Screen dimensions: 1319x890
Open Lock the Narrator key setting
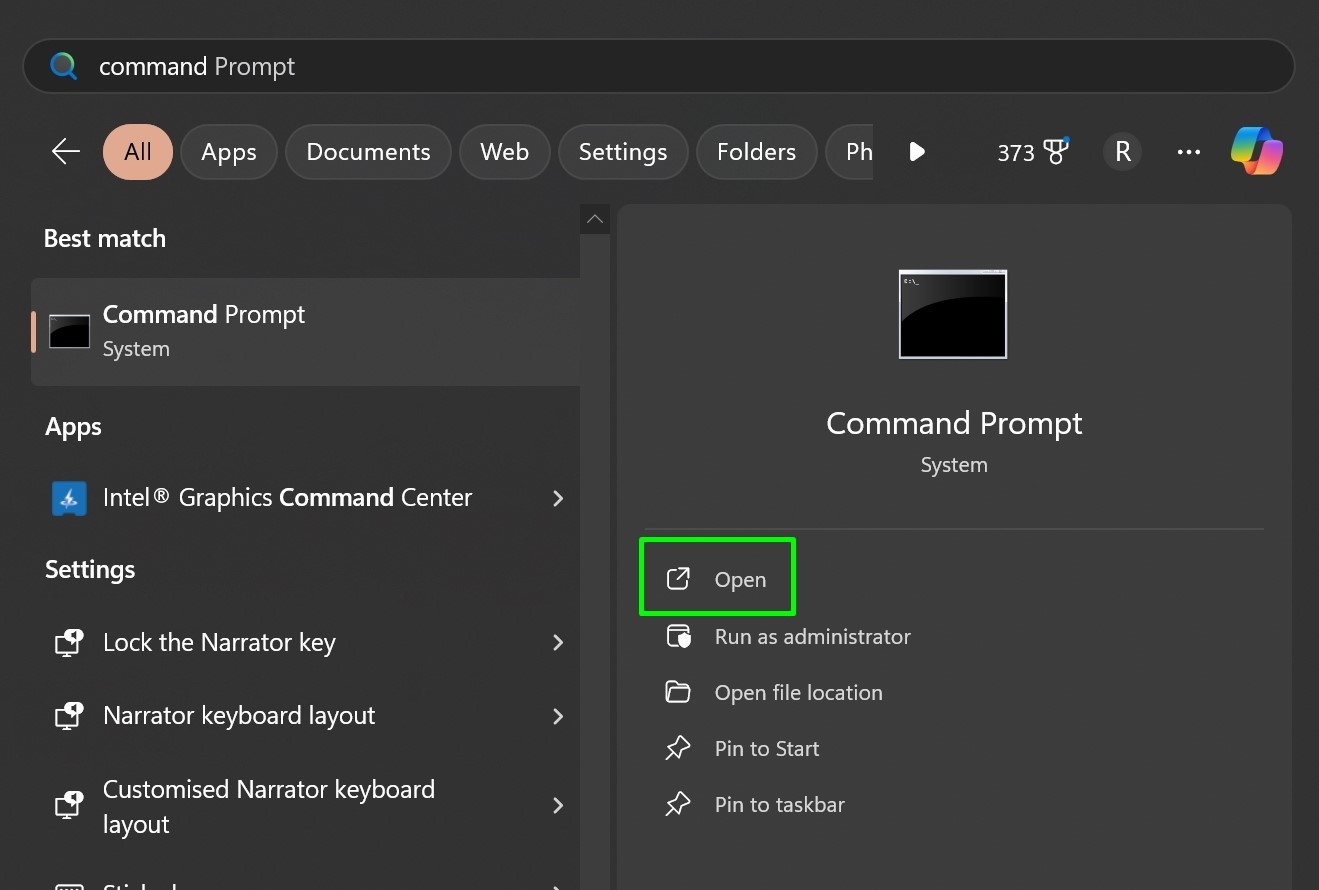(306, 642)
